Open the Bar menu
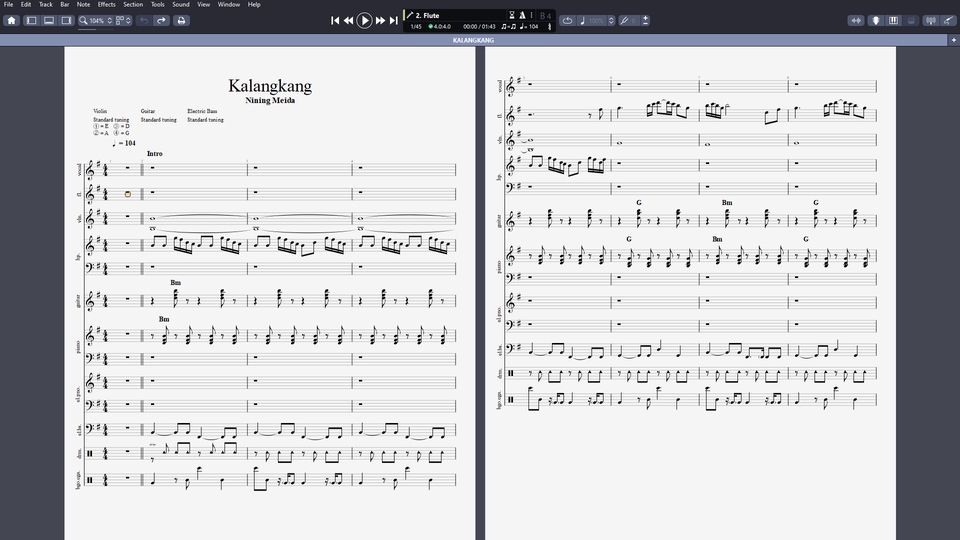The height and width of the screenshot is (540, 960). coord(64,4)
